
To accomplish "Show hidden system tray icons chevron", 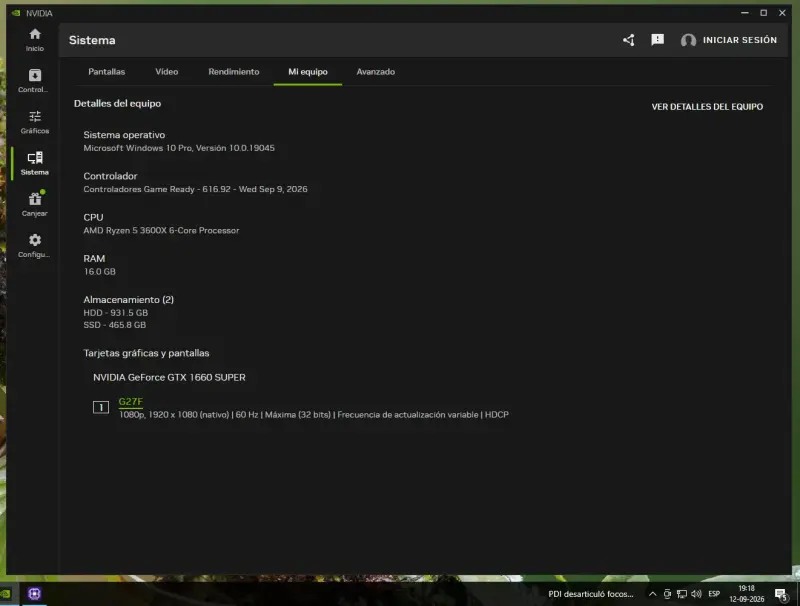I will pos(653,594).
